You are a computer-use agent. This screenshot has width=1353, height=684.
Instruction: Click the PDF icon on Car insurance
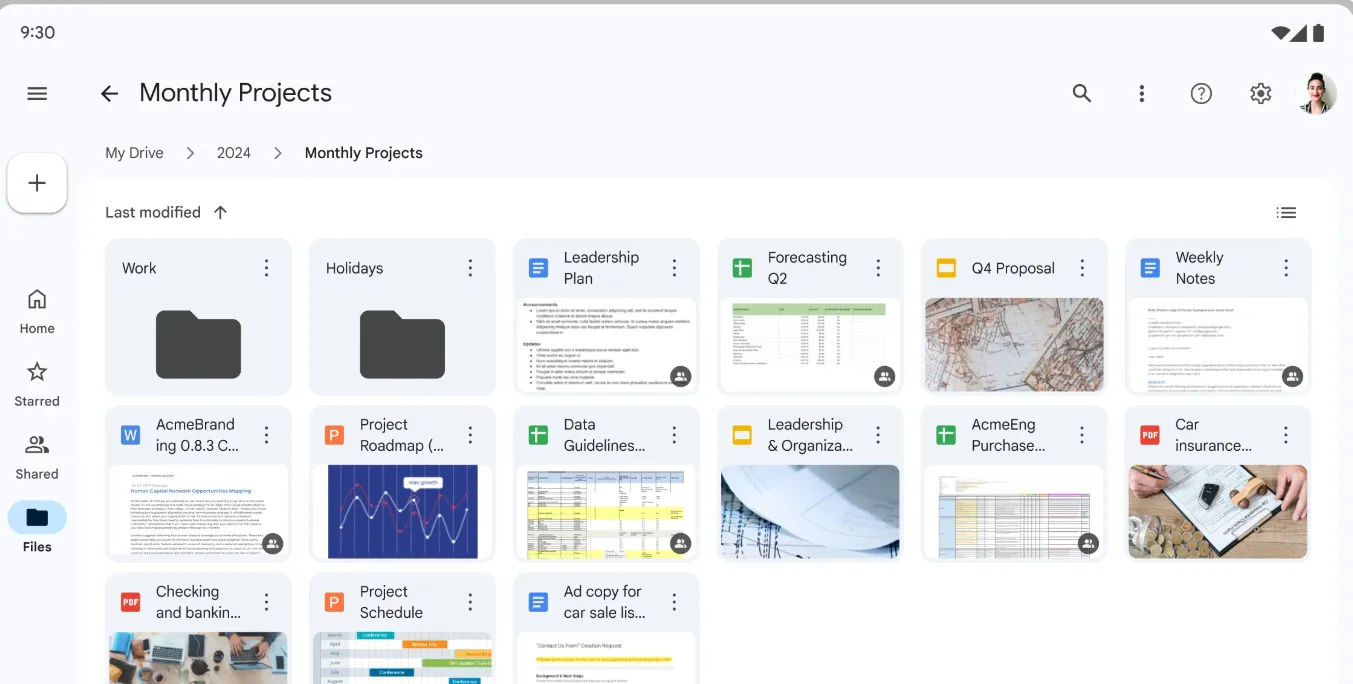[x=1150, y=435]
